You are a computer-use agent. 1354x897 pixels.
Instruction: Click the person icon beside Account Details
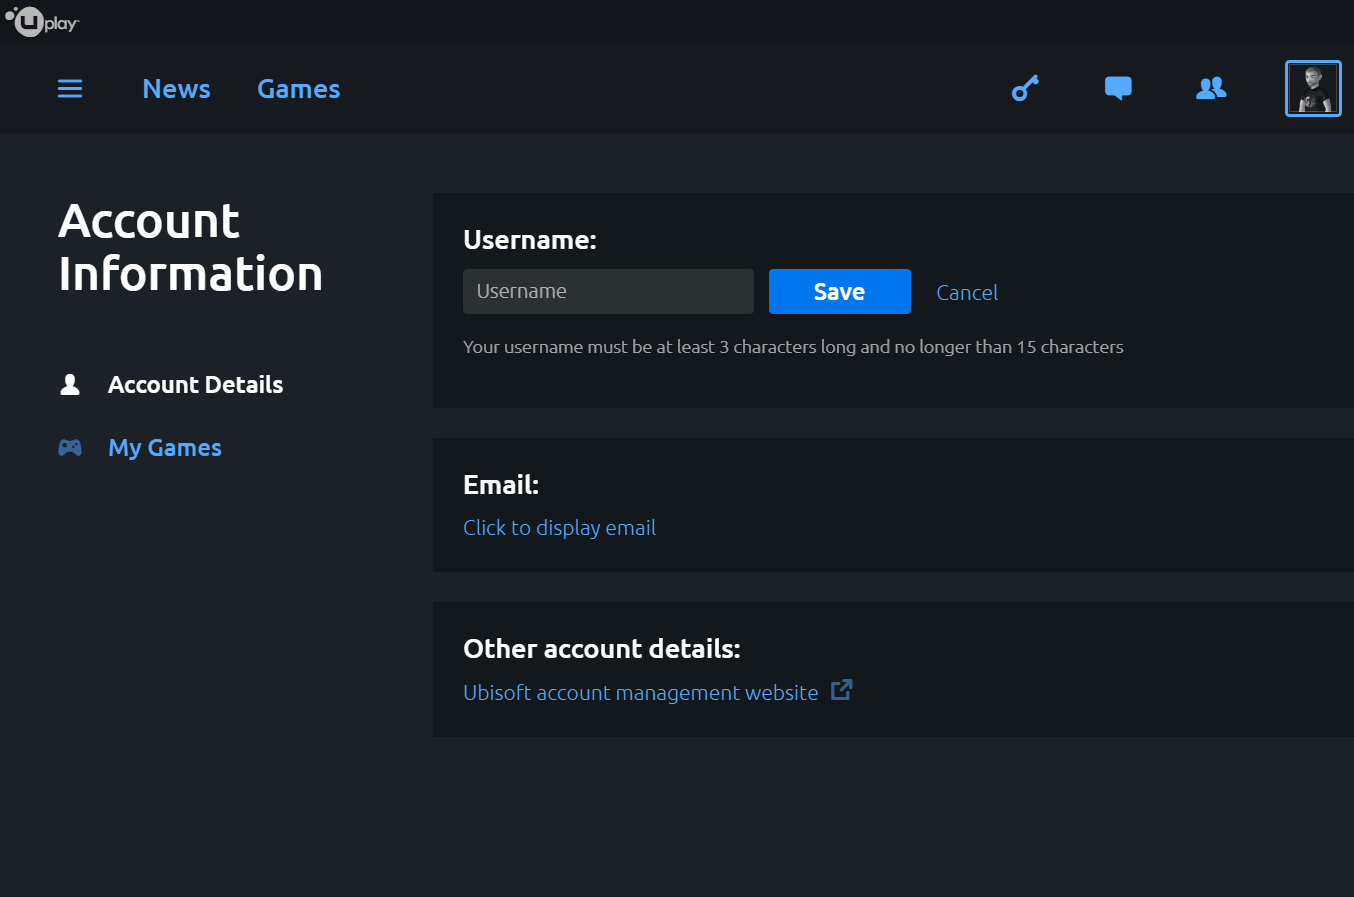tap(70, 385)
